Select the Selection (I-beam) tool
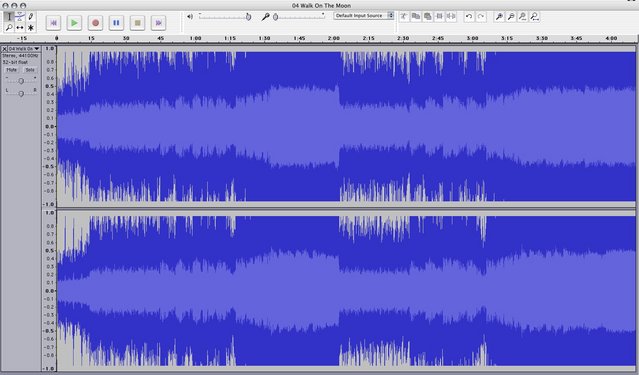This screenshot has height=375, width=639. (x=9, y=17)
